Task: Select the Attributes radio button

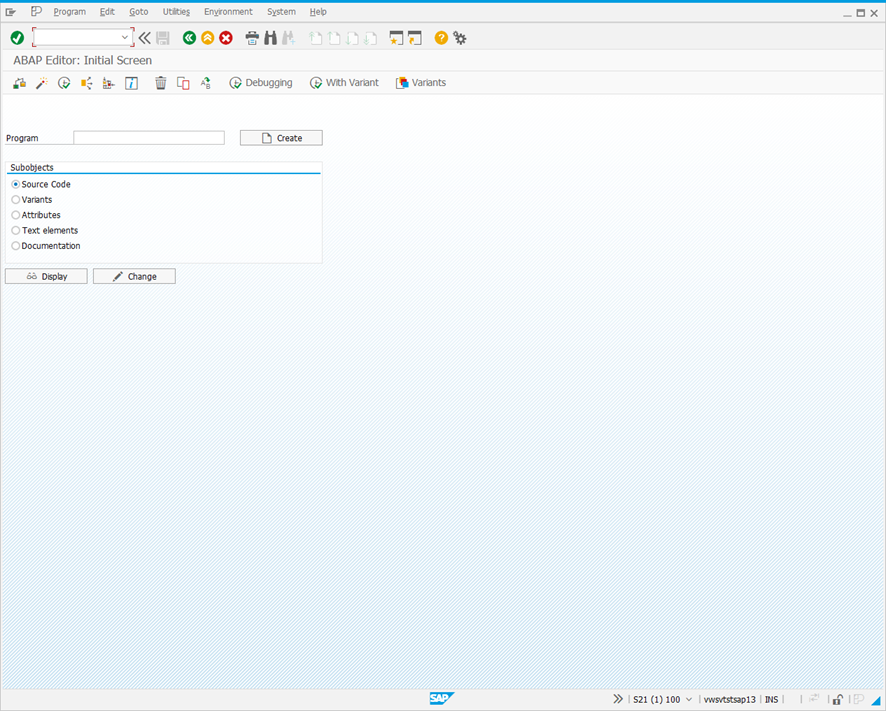Action: pos(15,215)
